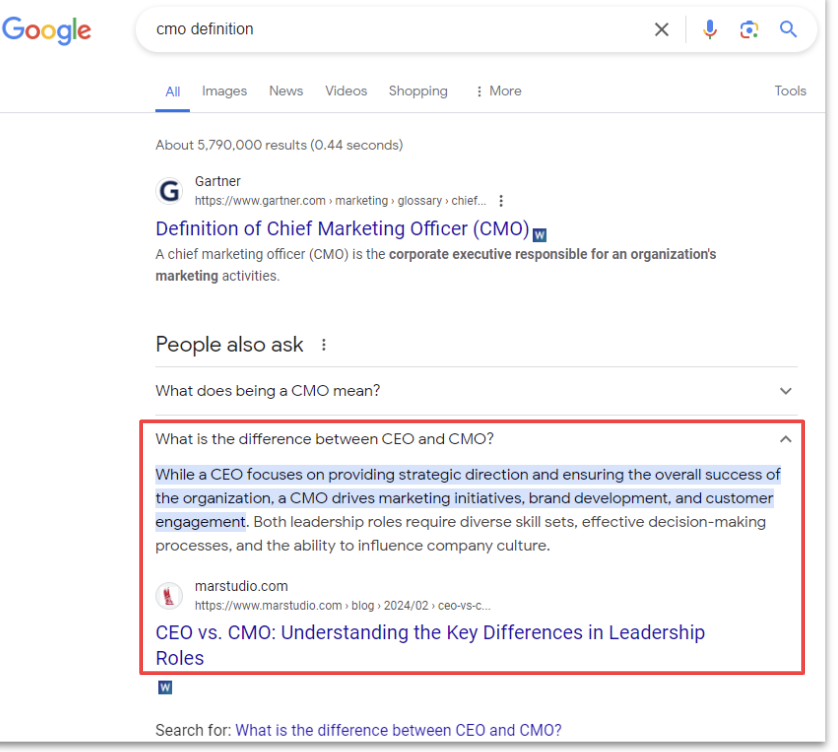Screen dimensions: 838x752
Task: Switch to the Shopping tab
Action: [x=418, y=91]
